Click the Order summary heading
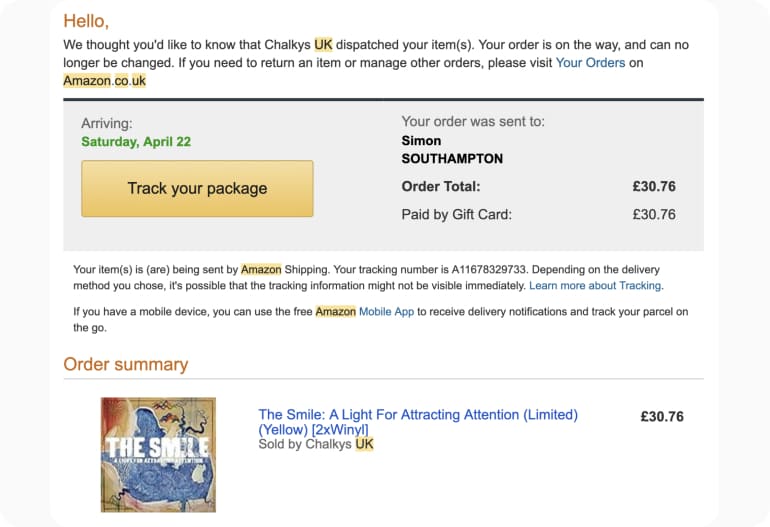Viewport: 770px width, 527px height. 125,364
